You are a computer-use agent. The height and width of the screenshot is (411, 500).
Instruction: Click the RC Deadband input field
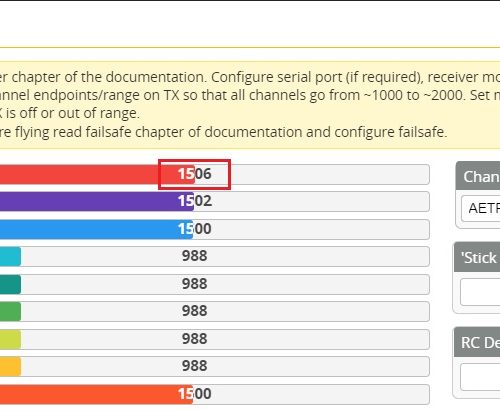480,377
